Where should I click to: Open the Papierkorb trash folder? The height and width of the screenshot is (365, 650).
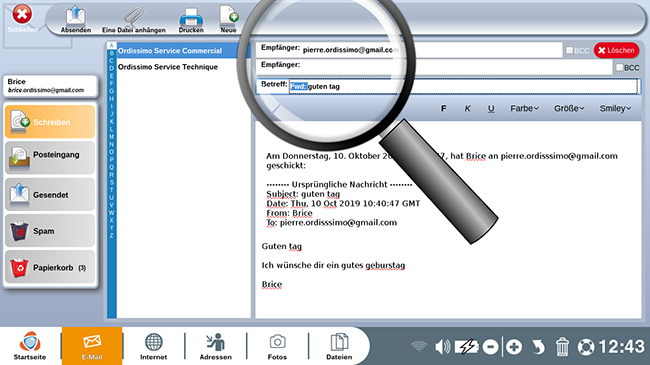click(50, 267)
